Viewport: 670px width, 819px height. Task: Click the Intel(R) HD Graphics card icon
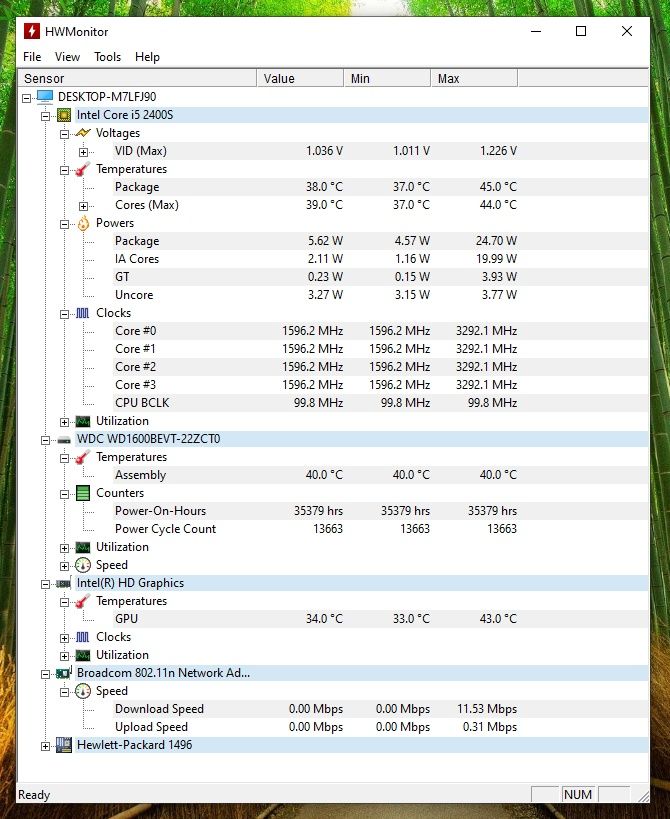(x=64, y=583)
